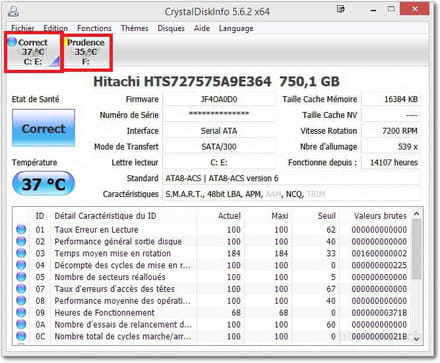
Task: Click the CrystalDiskInfo app icon in title bar
Action: (x=13, y=11)
